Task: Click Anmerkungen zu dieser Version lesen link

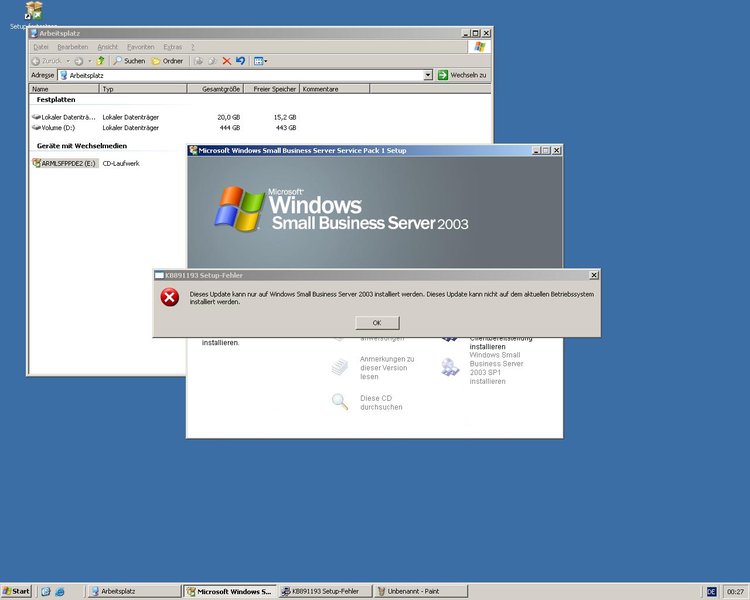Action: 386,368
